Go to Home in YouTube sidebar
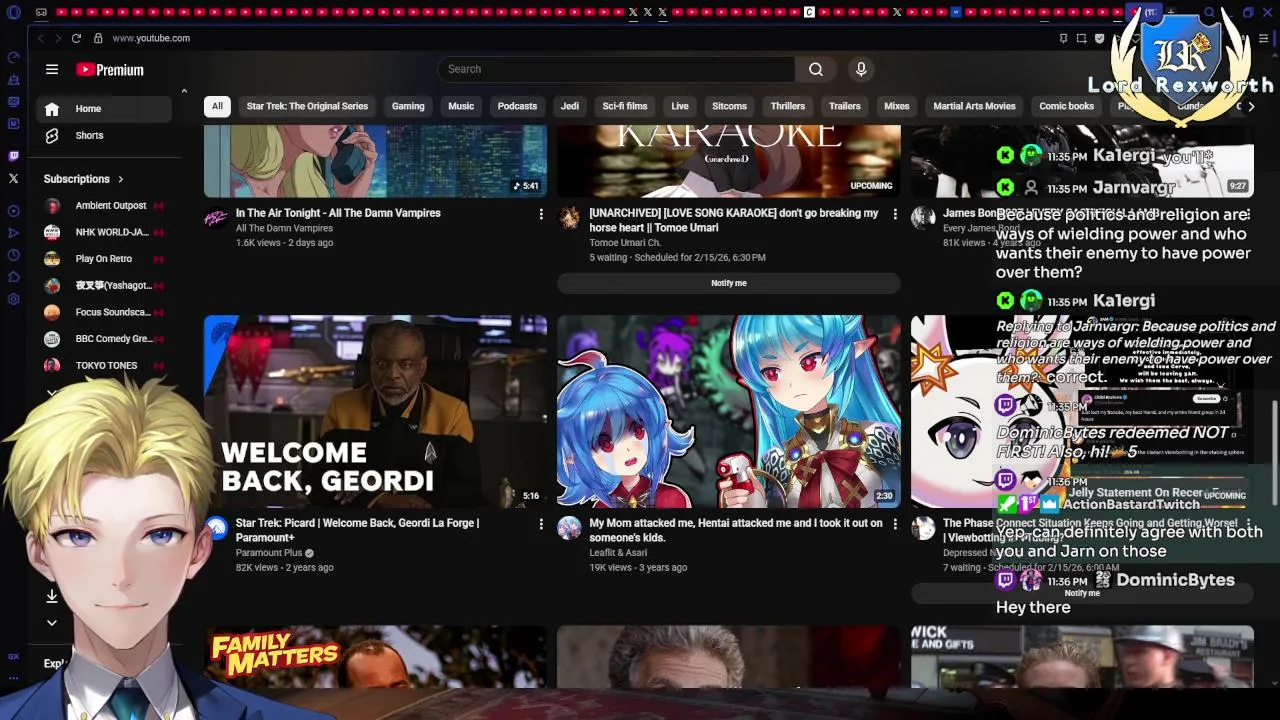Viewport: 1280px width, 720px height. pos(104,109)
